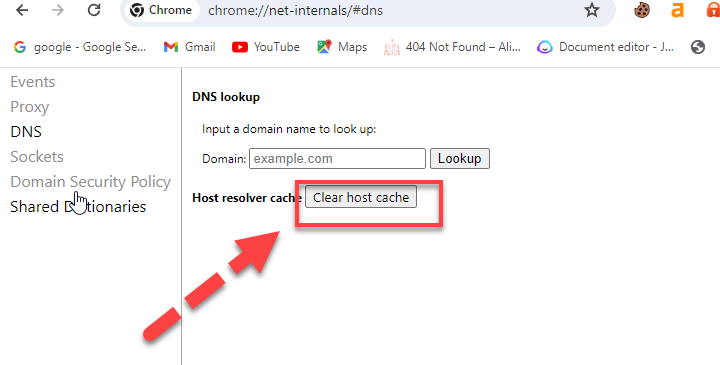Click the Host resolver cache label

(x=247, y=197)
